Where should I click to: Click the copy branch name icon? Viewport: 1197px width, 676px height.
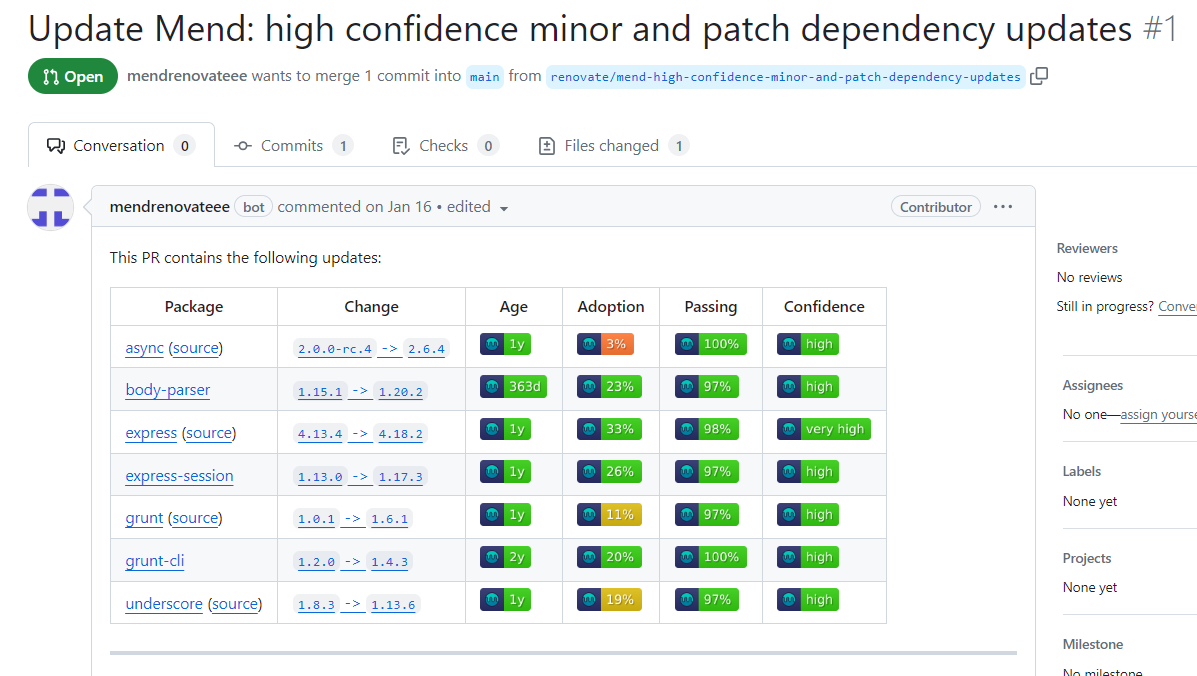[1039, 76]
